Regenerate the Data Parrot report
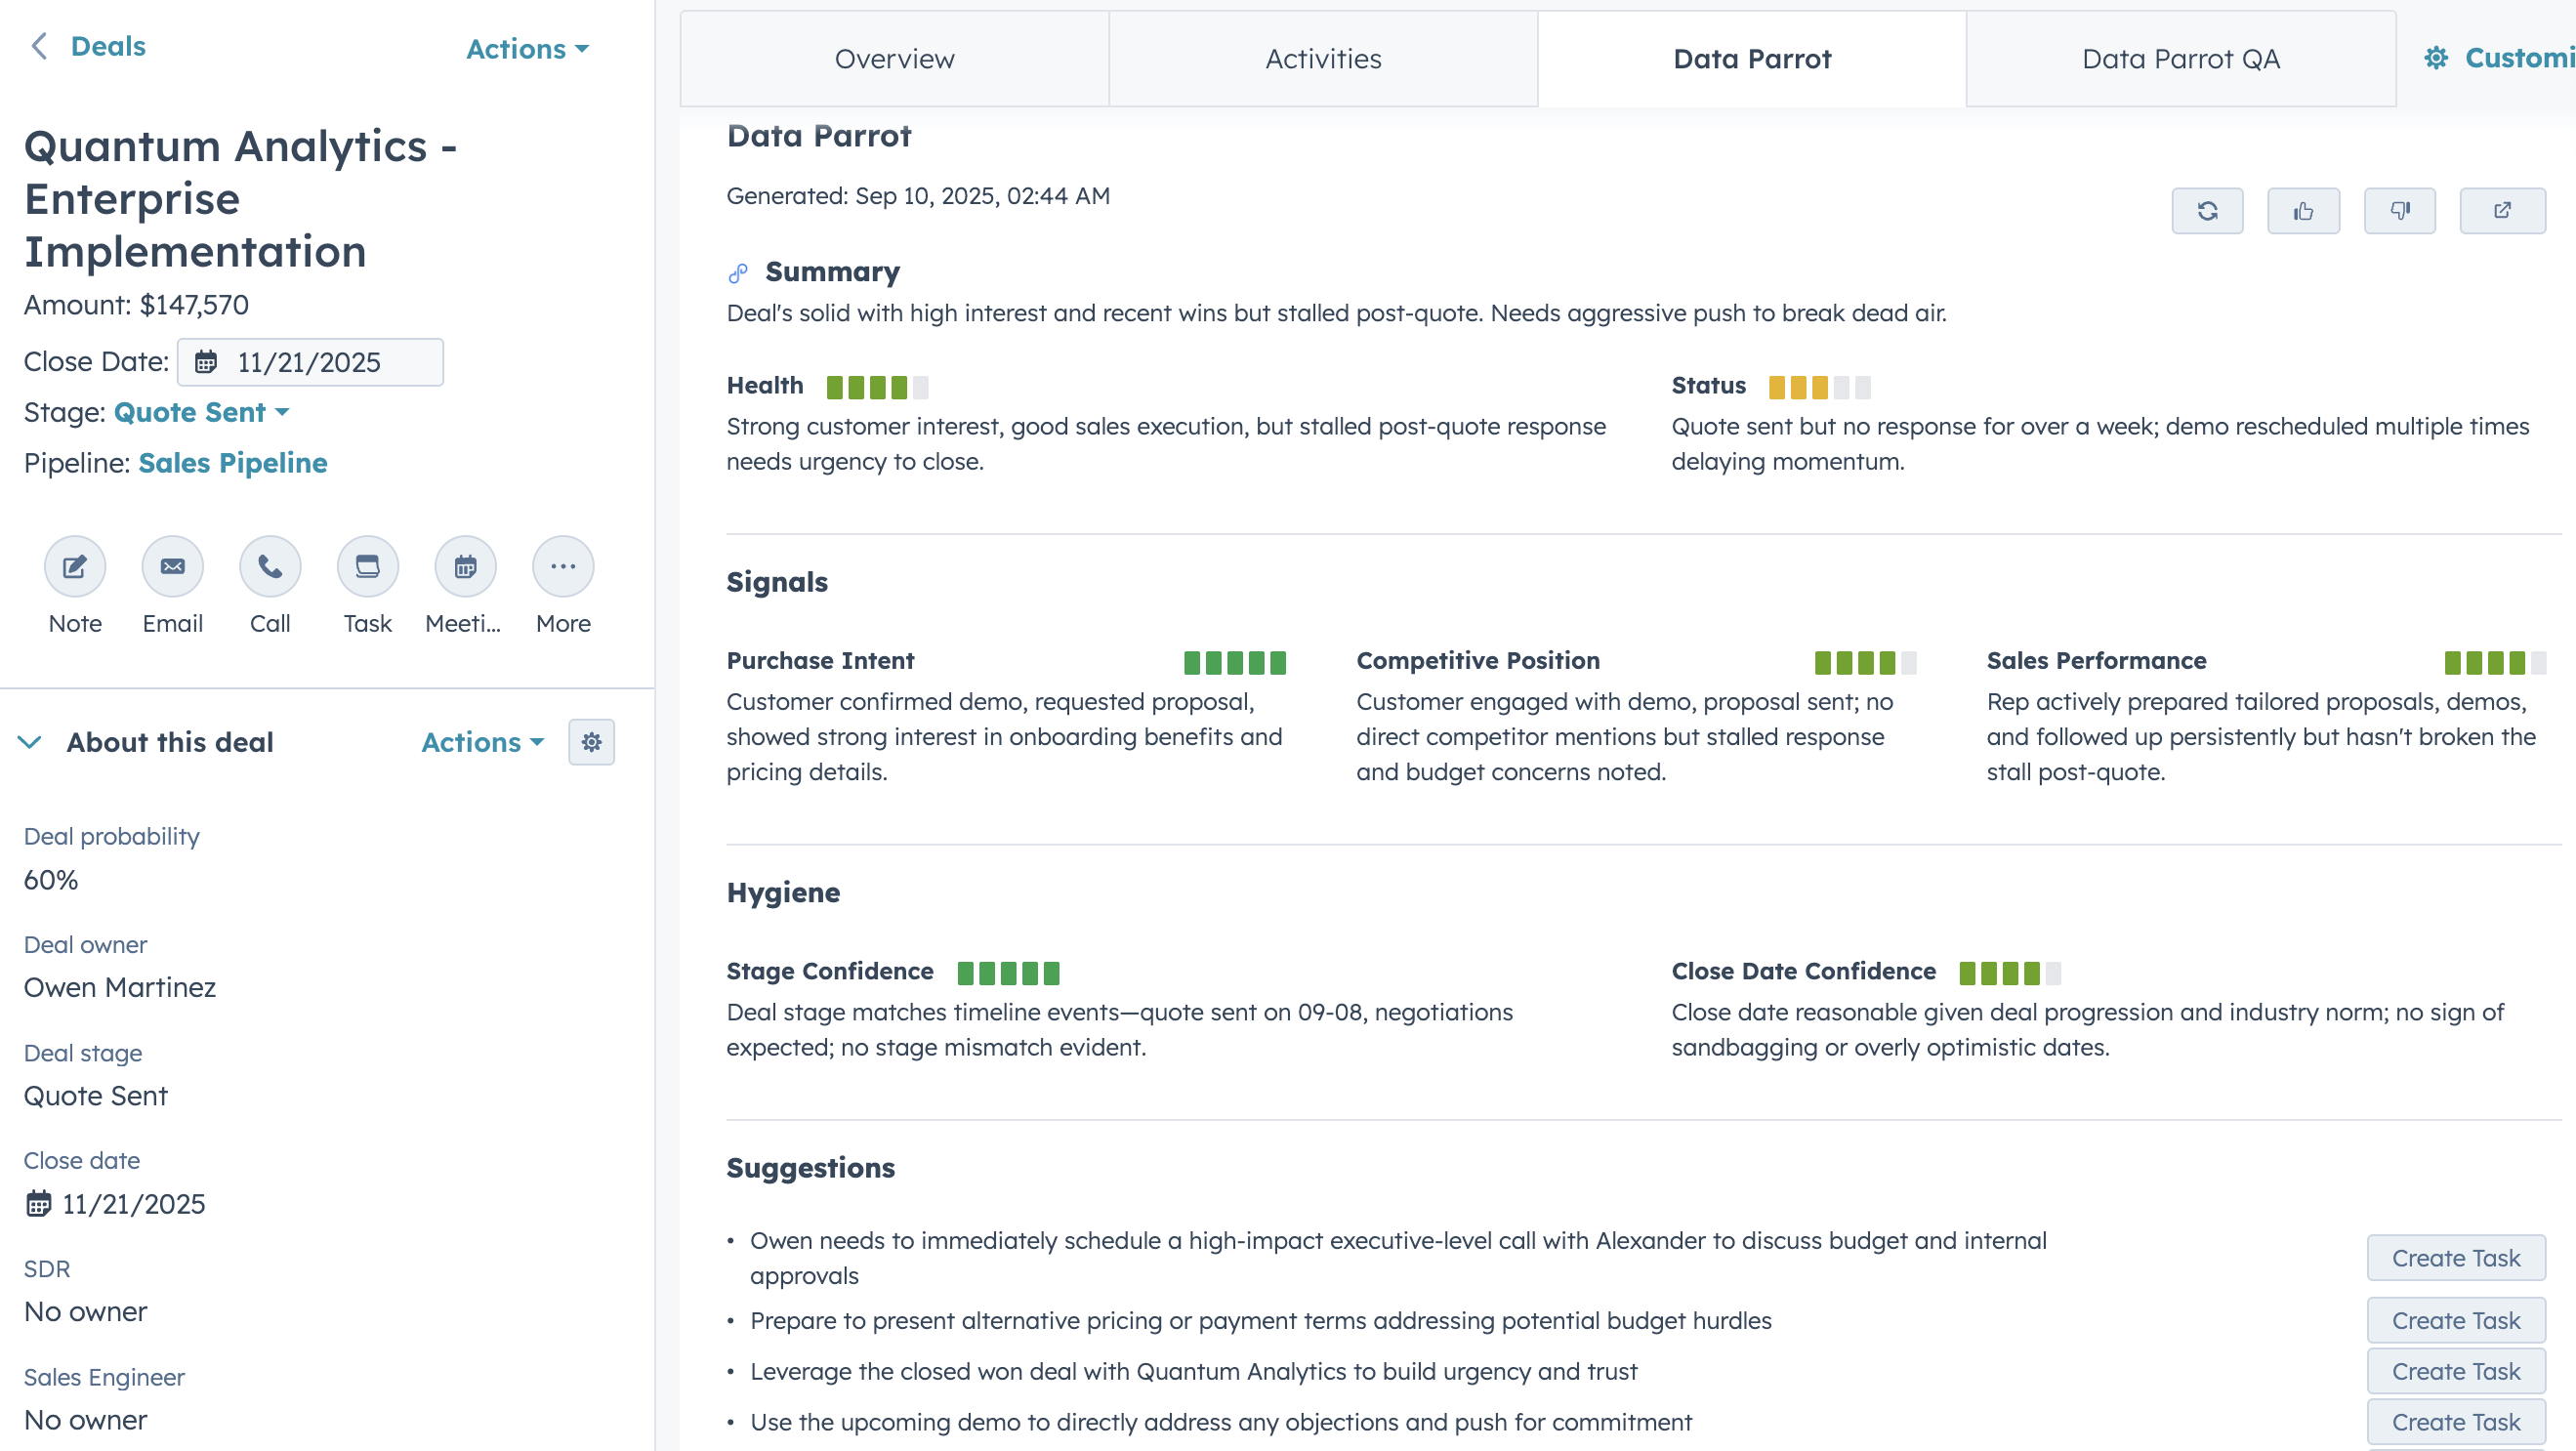2576x1451 pixels. coord(2207,211)
